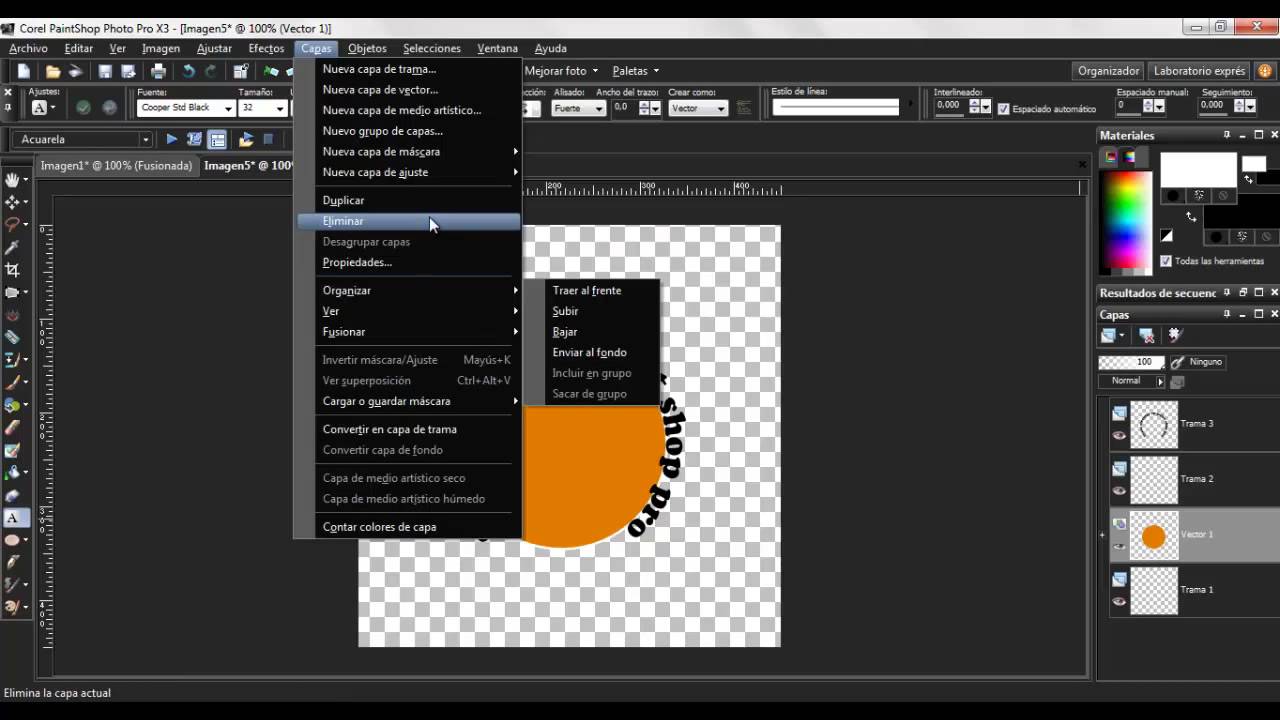Screen dimensions: 1280x720
Task: Swap foreground and background materials
Action: pyautogui.click(x=1192, y=216)
